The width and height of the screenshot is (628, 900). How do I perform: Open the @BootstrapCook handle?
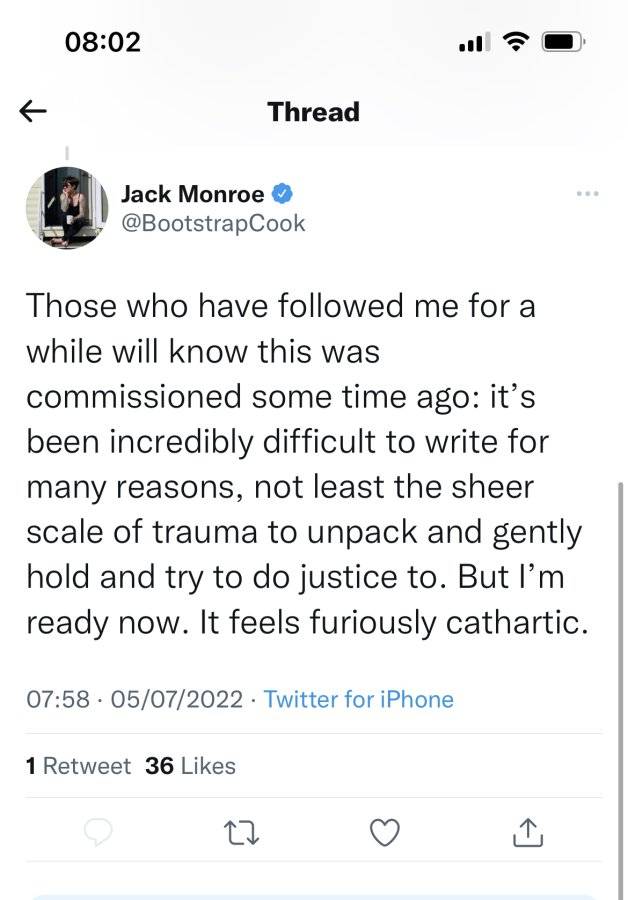[x=213, y=223]
